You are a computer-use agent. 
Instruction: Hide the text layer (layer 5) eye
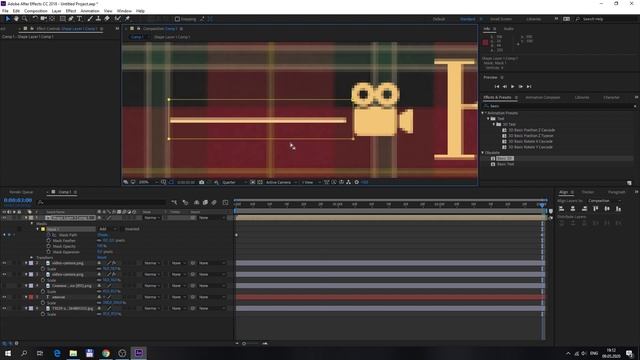(x=4, y=297)
